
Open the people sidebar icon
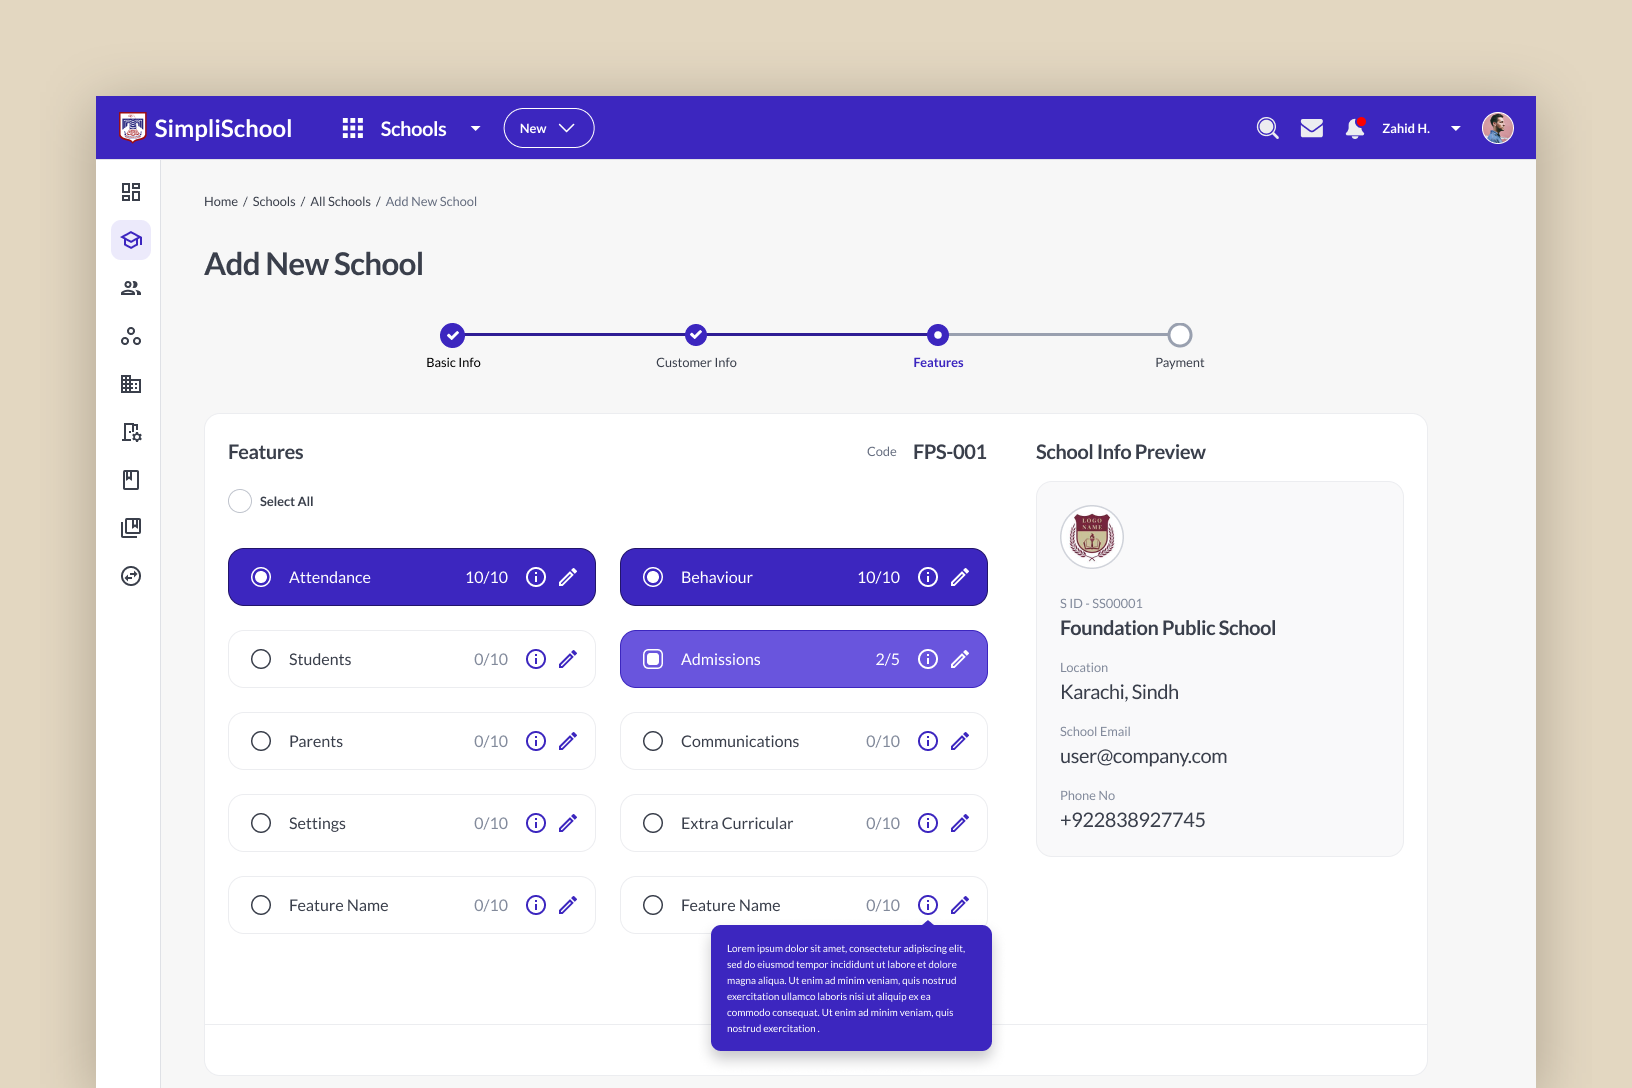(131, 288)
